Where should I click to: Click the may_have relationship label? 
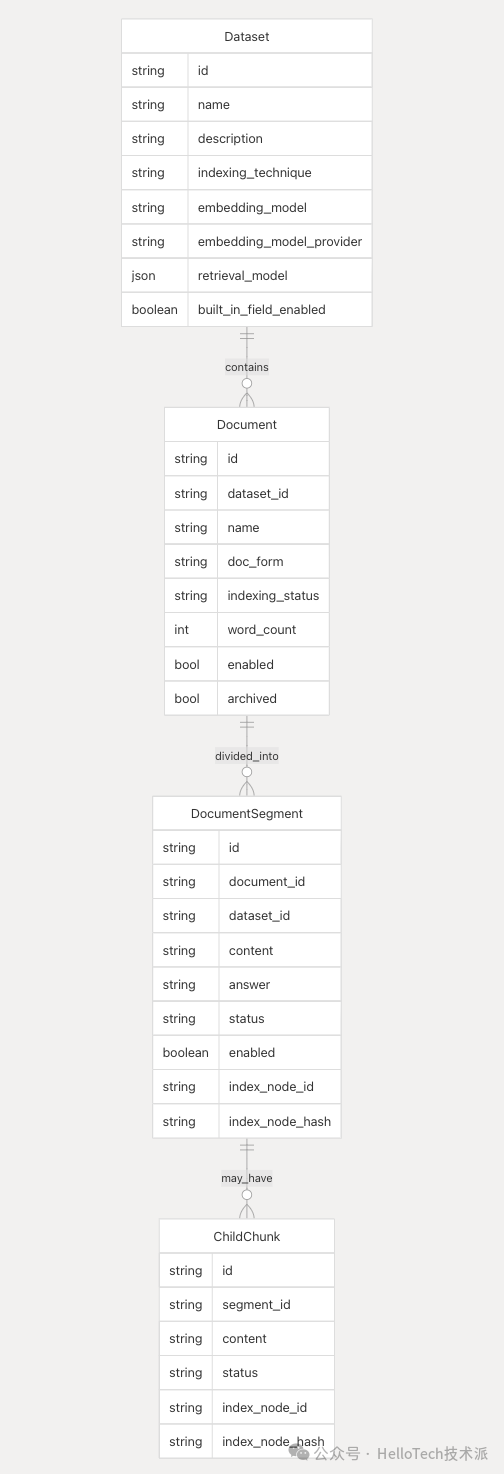pyautogui.click(x=247, y=1178)
